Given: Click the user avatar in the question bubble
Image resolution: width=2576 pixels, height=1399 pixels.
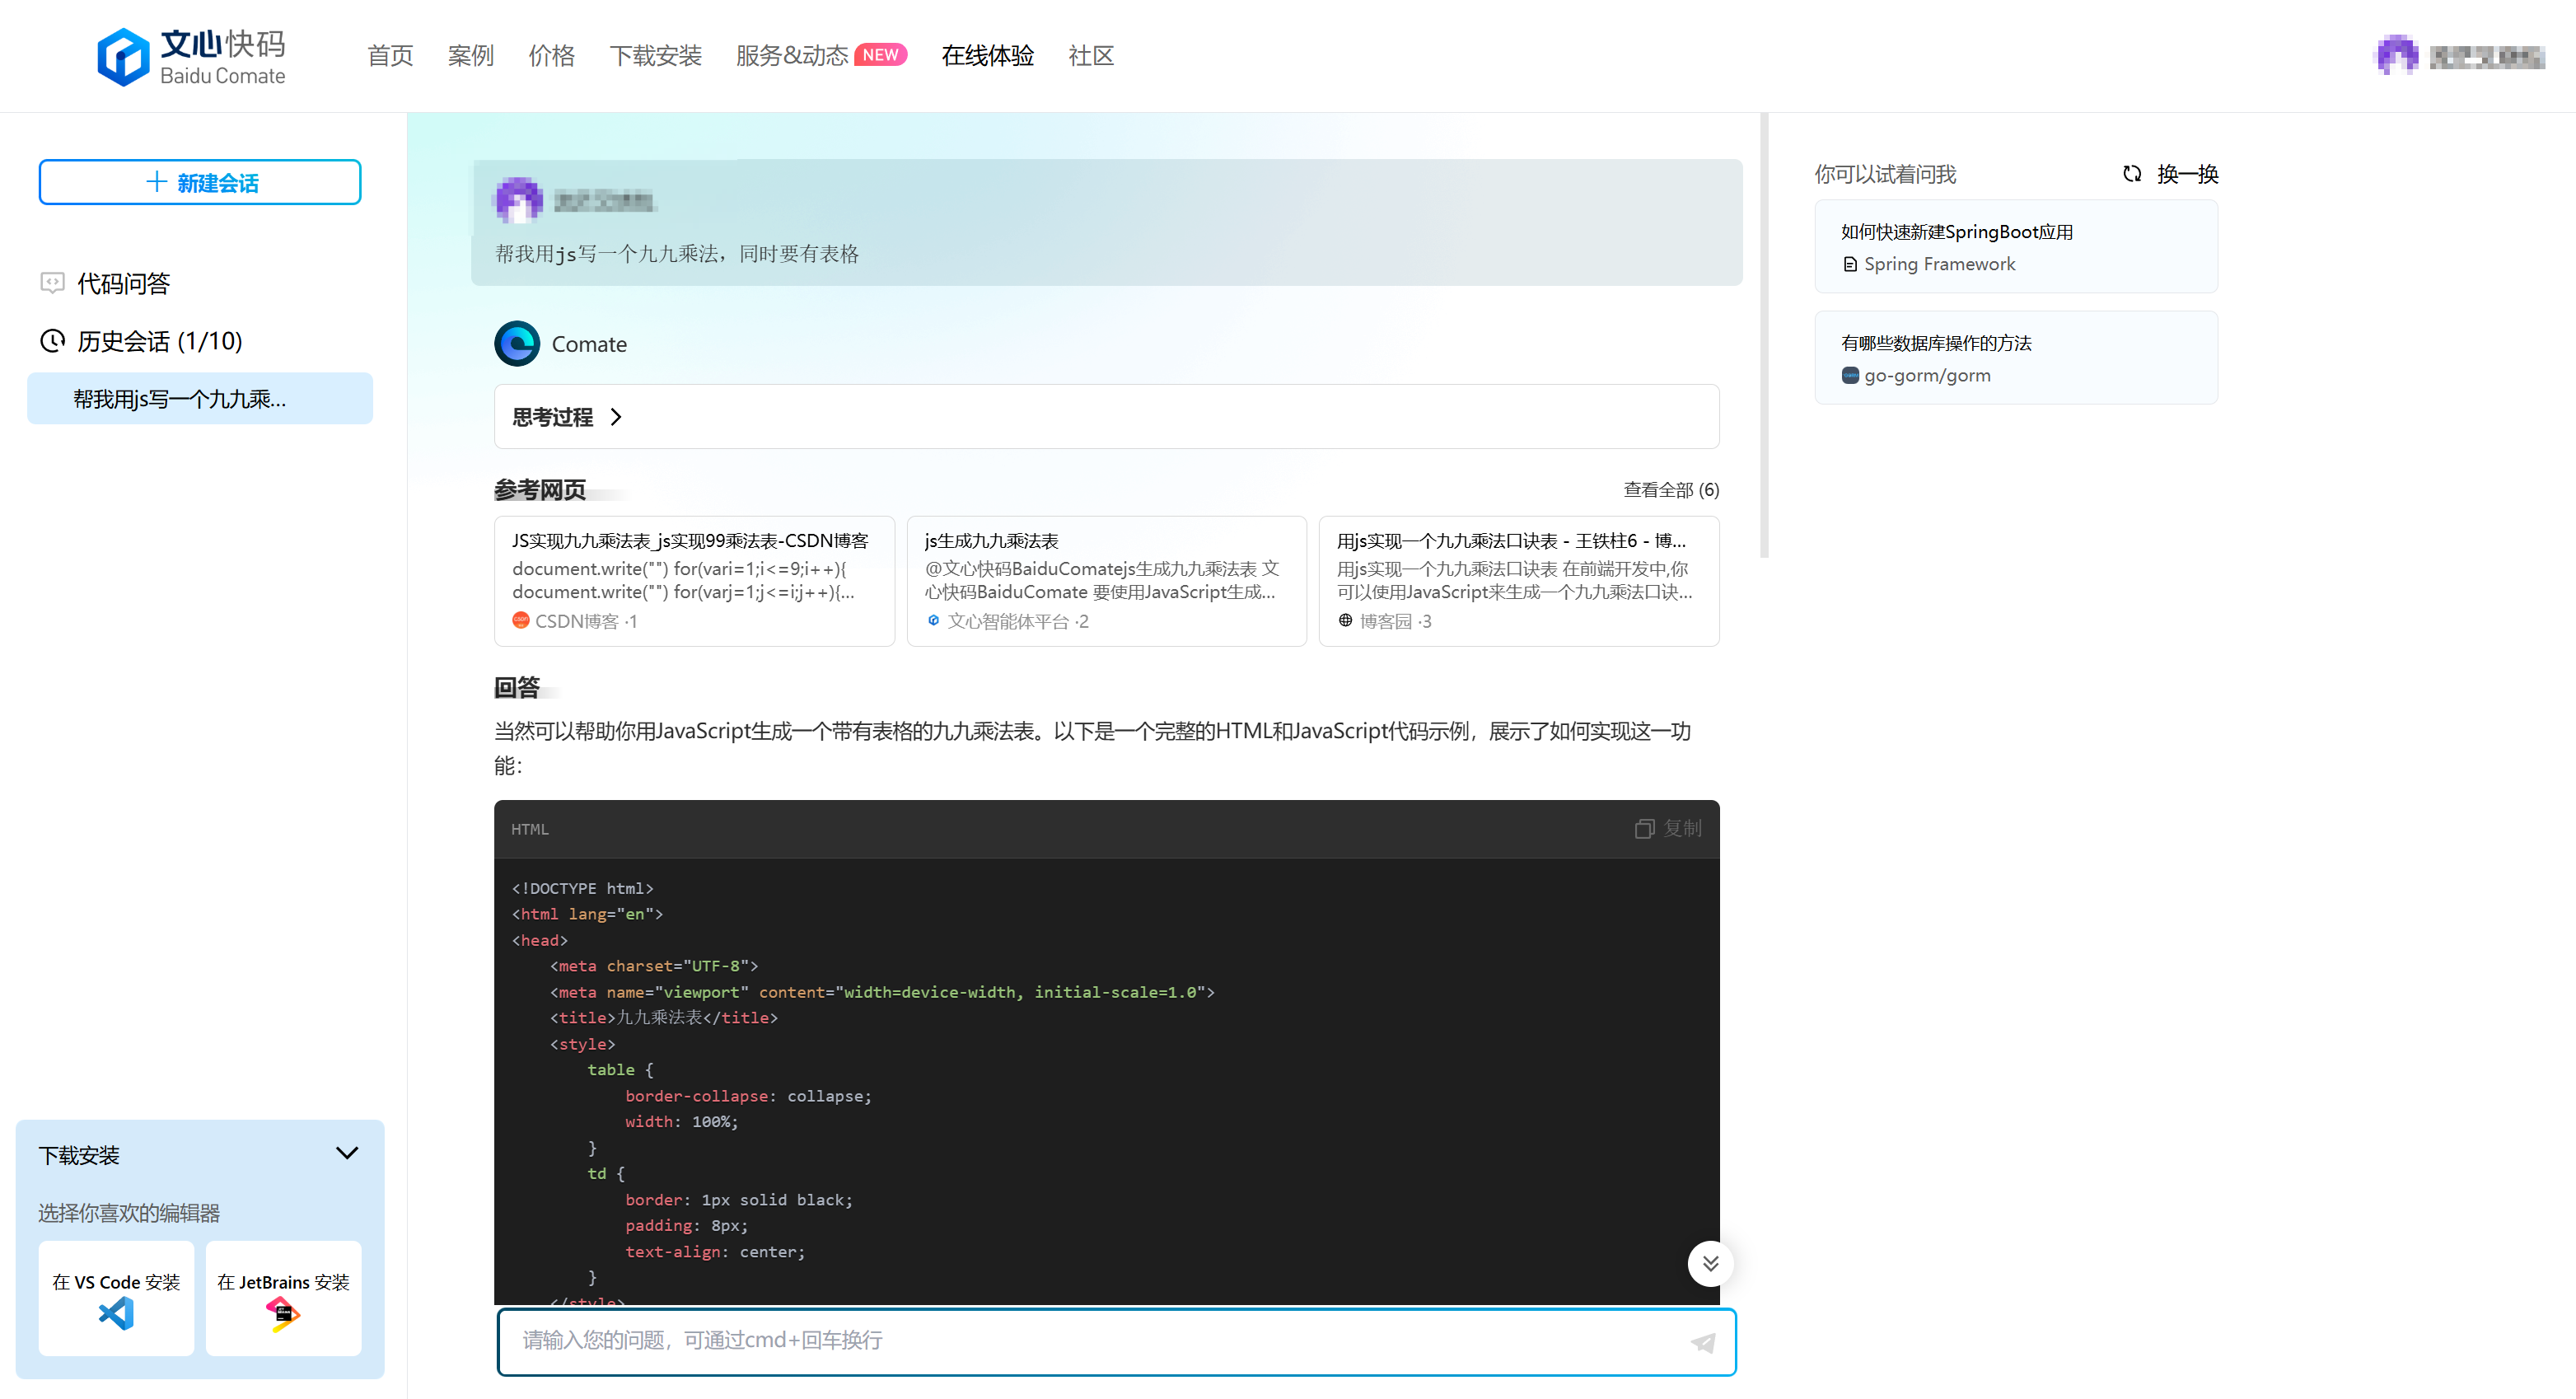Looking at the screenshot, I should pos(519,200).
